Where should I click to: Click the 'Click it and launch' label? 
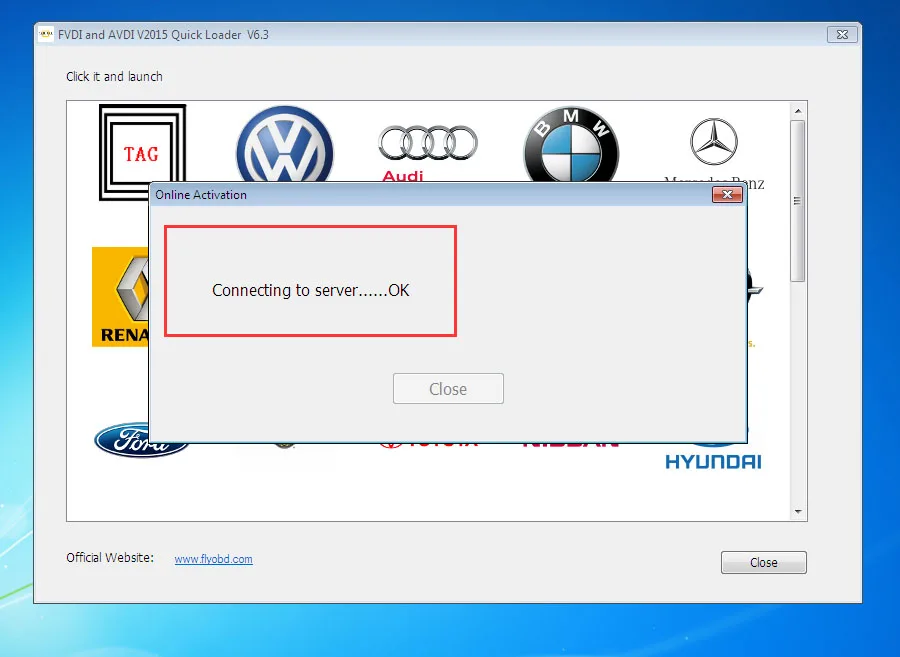coord(114,76)
